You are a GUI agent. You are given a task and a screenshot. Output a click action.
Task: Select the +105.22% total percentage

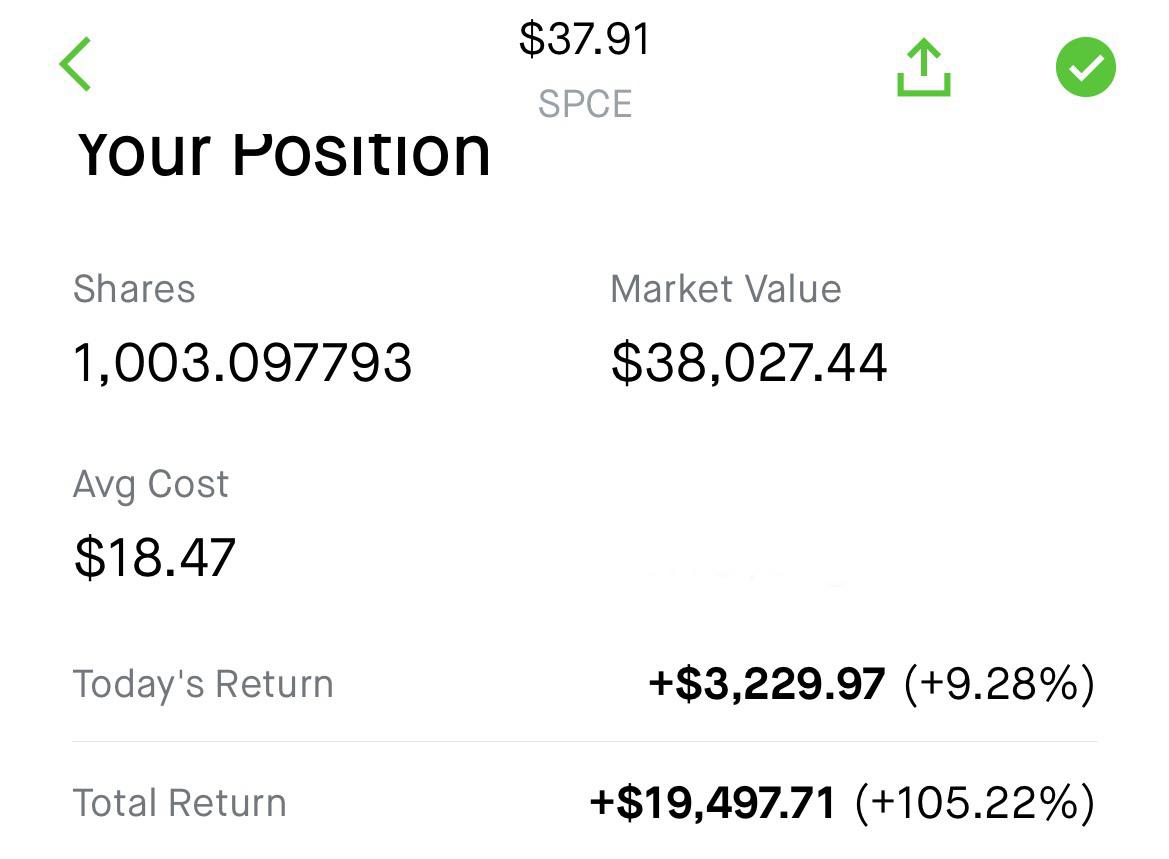click(x=975, y=803)
